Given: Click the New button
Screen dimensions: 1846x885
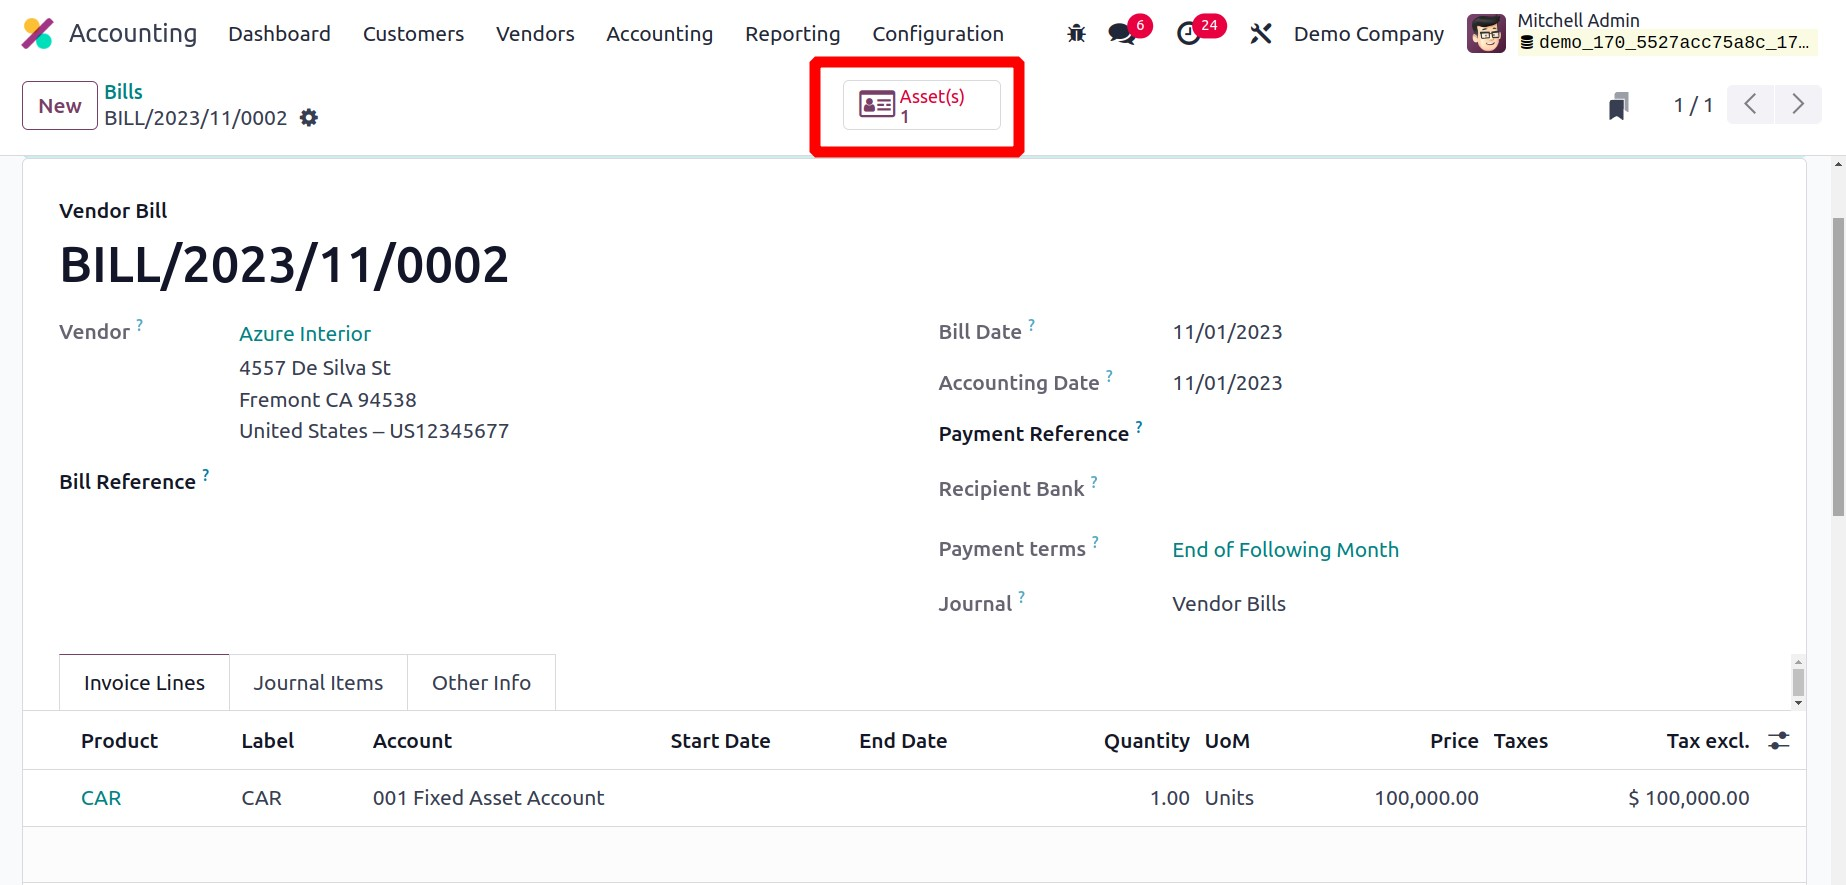Looking at the screenshot, I should point(60,106).
